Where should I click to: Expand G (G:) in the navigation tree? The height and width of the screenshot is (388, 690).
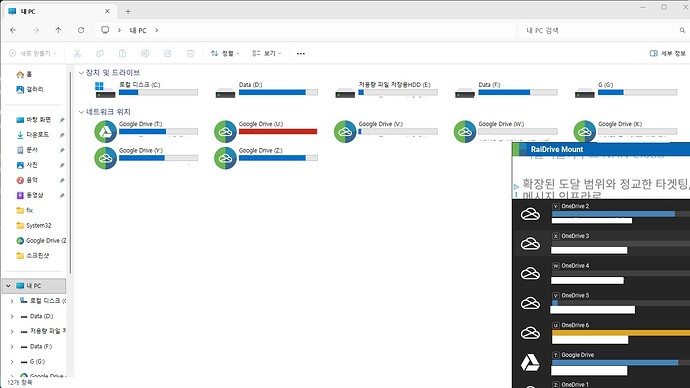click(x=12, y=362)
